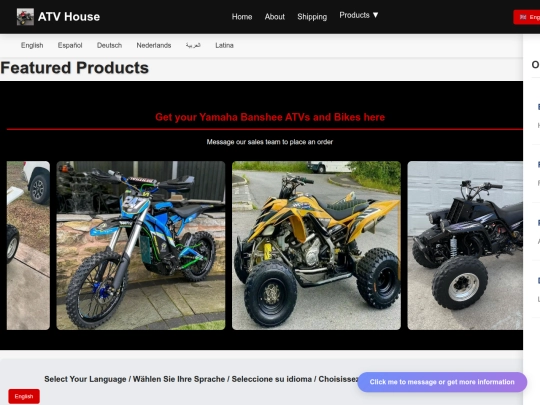Open the Shipping page
This screenshot has height=405, width=540.
tap(312, 17)
